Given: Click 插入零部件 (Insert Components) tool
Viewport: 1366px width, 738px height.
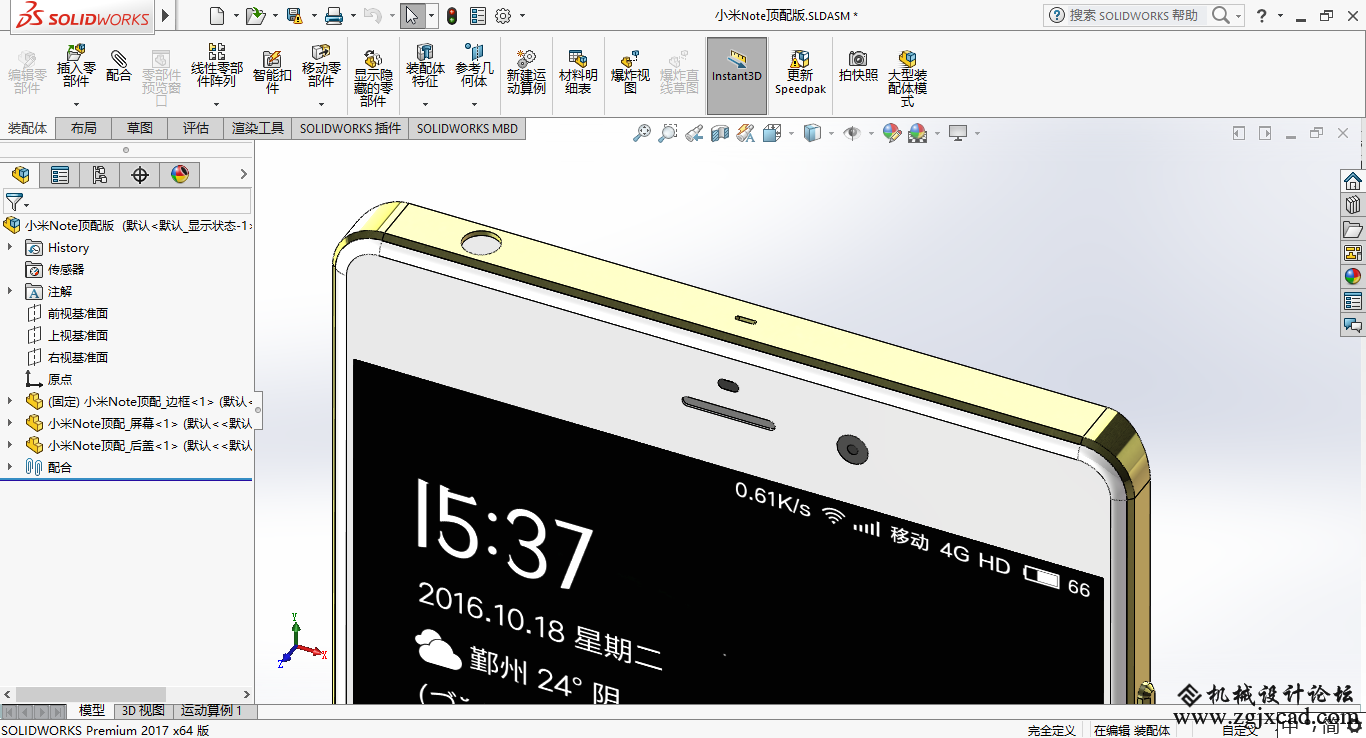Looking at the screenshot, I should coord(76,67).
